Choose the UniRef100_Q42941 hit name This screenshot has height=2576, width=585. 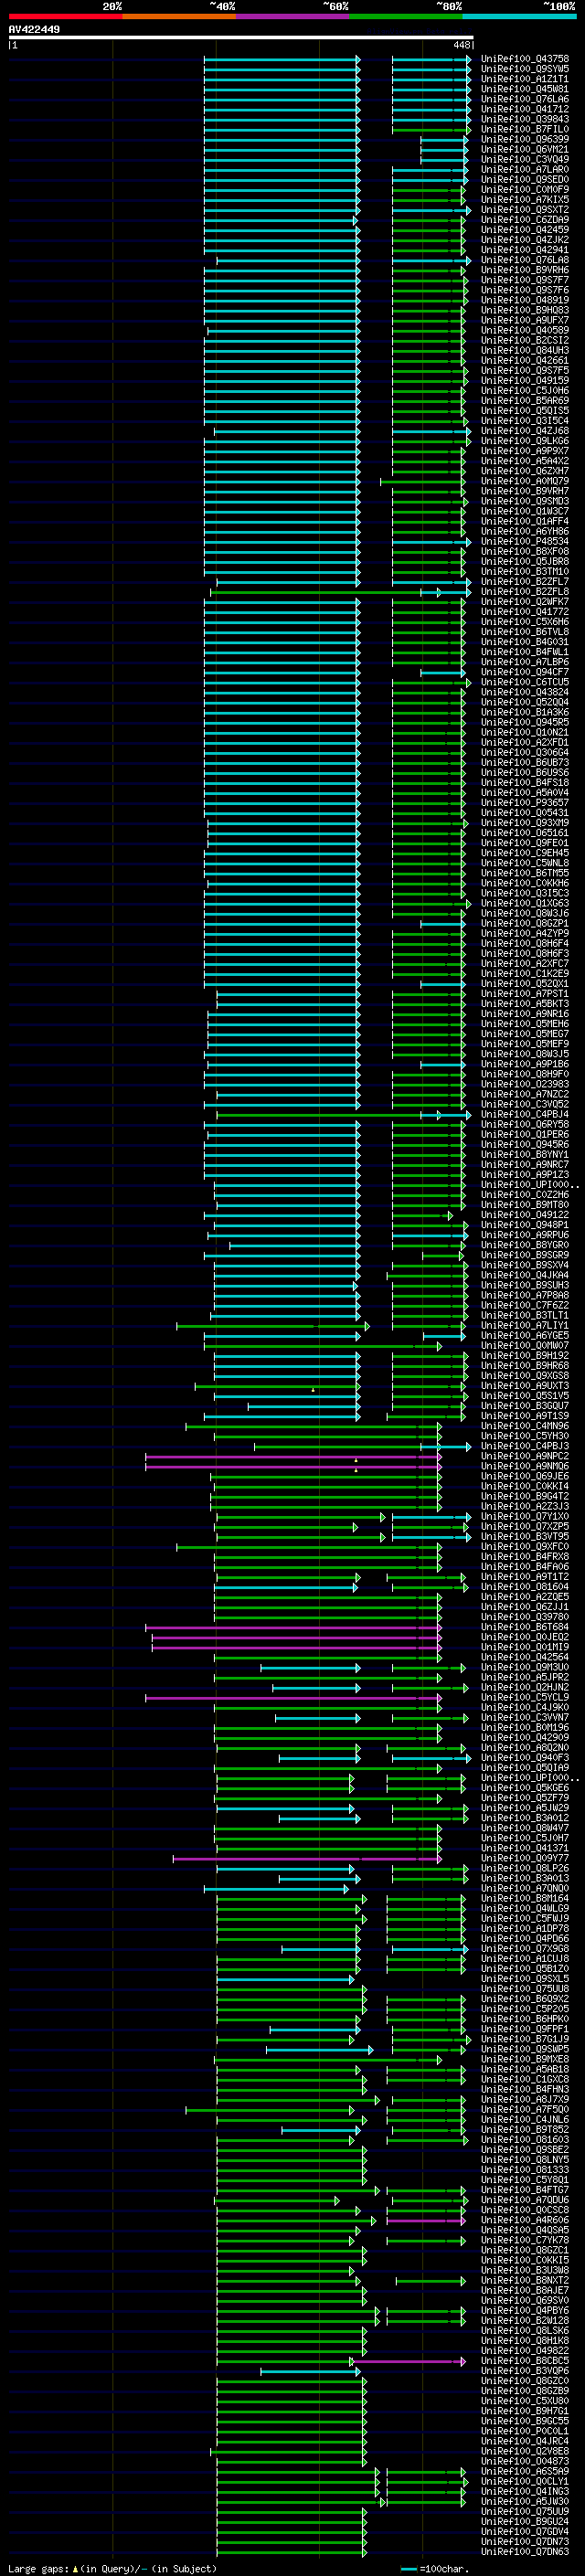pos(525,250)
